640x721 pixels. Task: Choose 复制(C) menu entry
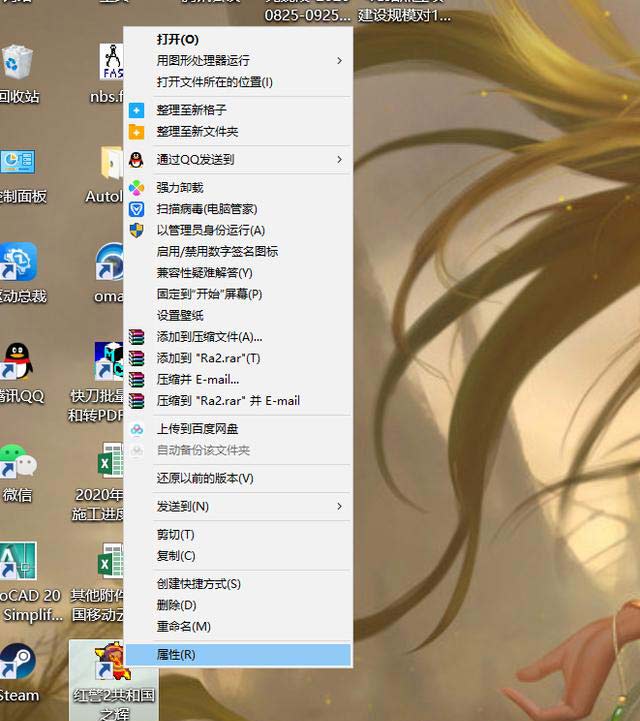[238, 555]
